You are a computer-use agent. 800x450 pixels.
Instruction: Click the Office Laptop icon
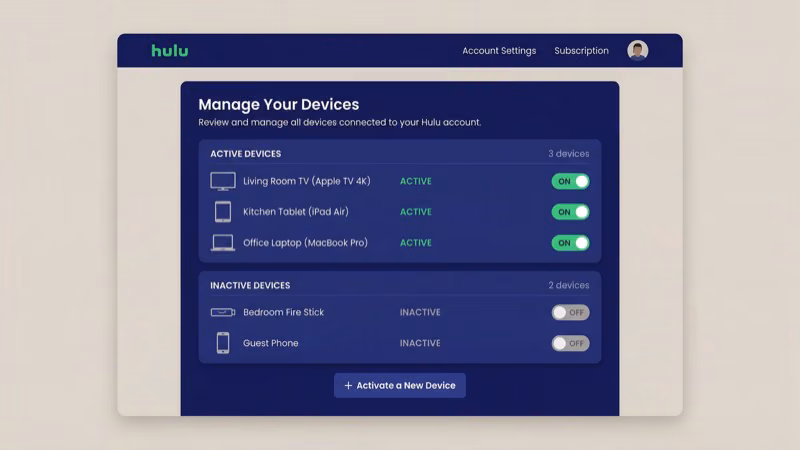point(223,243)
